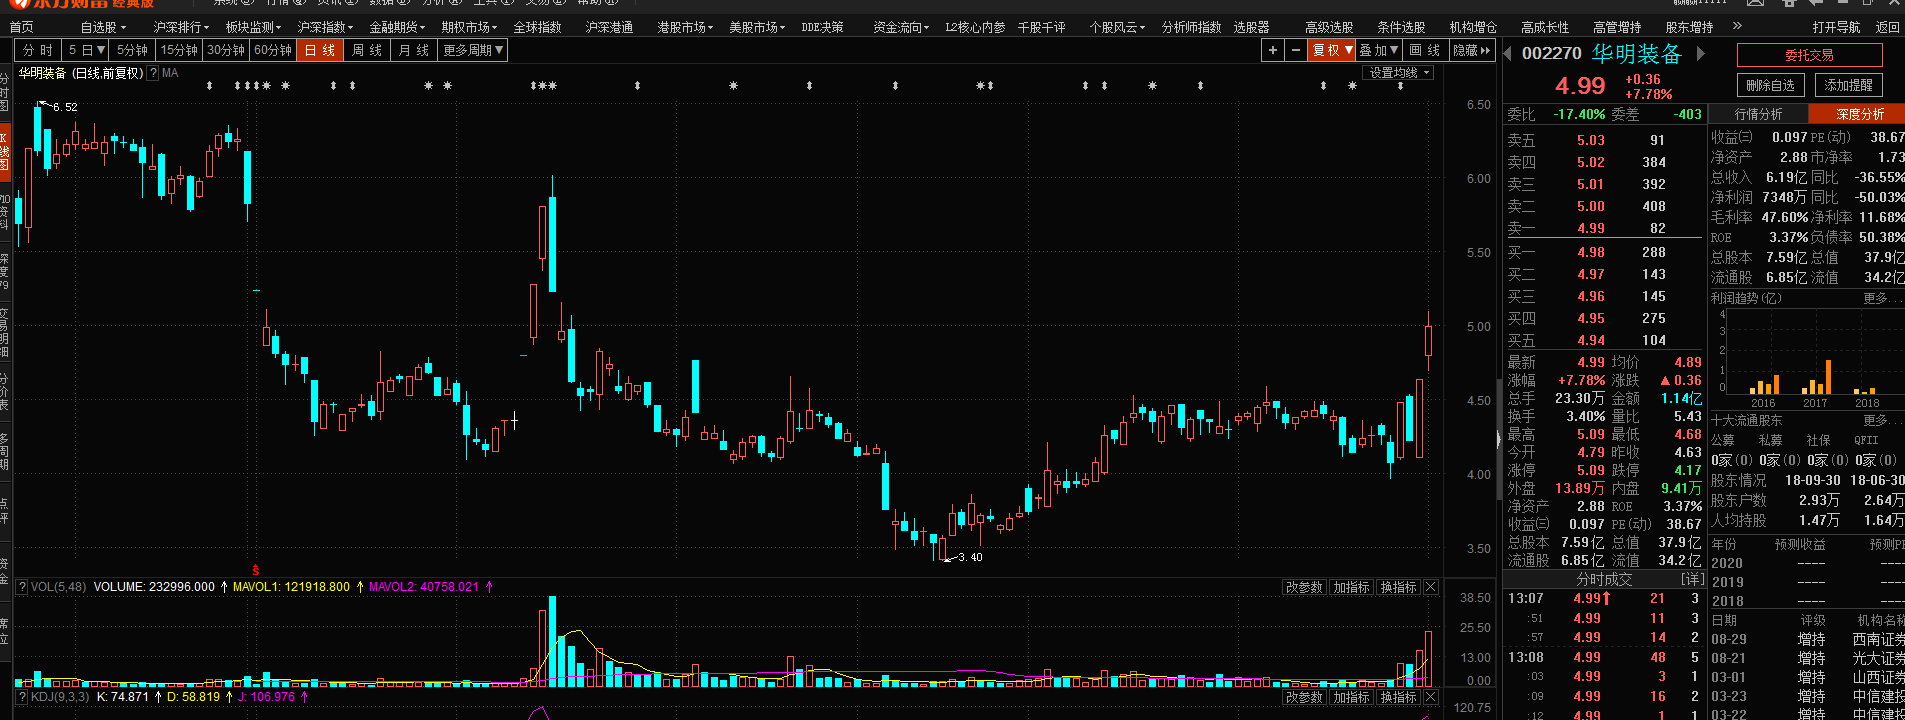This screenshot has width=1905, height=720.
Task: Show more toolbar items with double chevron
Action: (x=1737, y=26)
